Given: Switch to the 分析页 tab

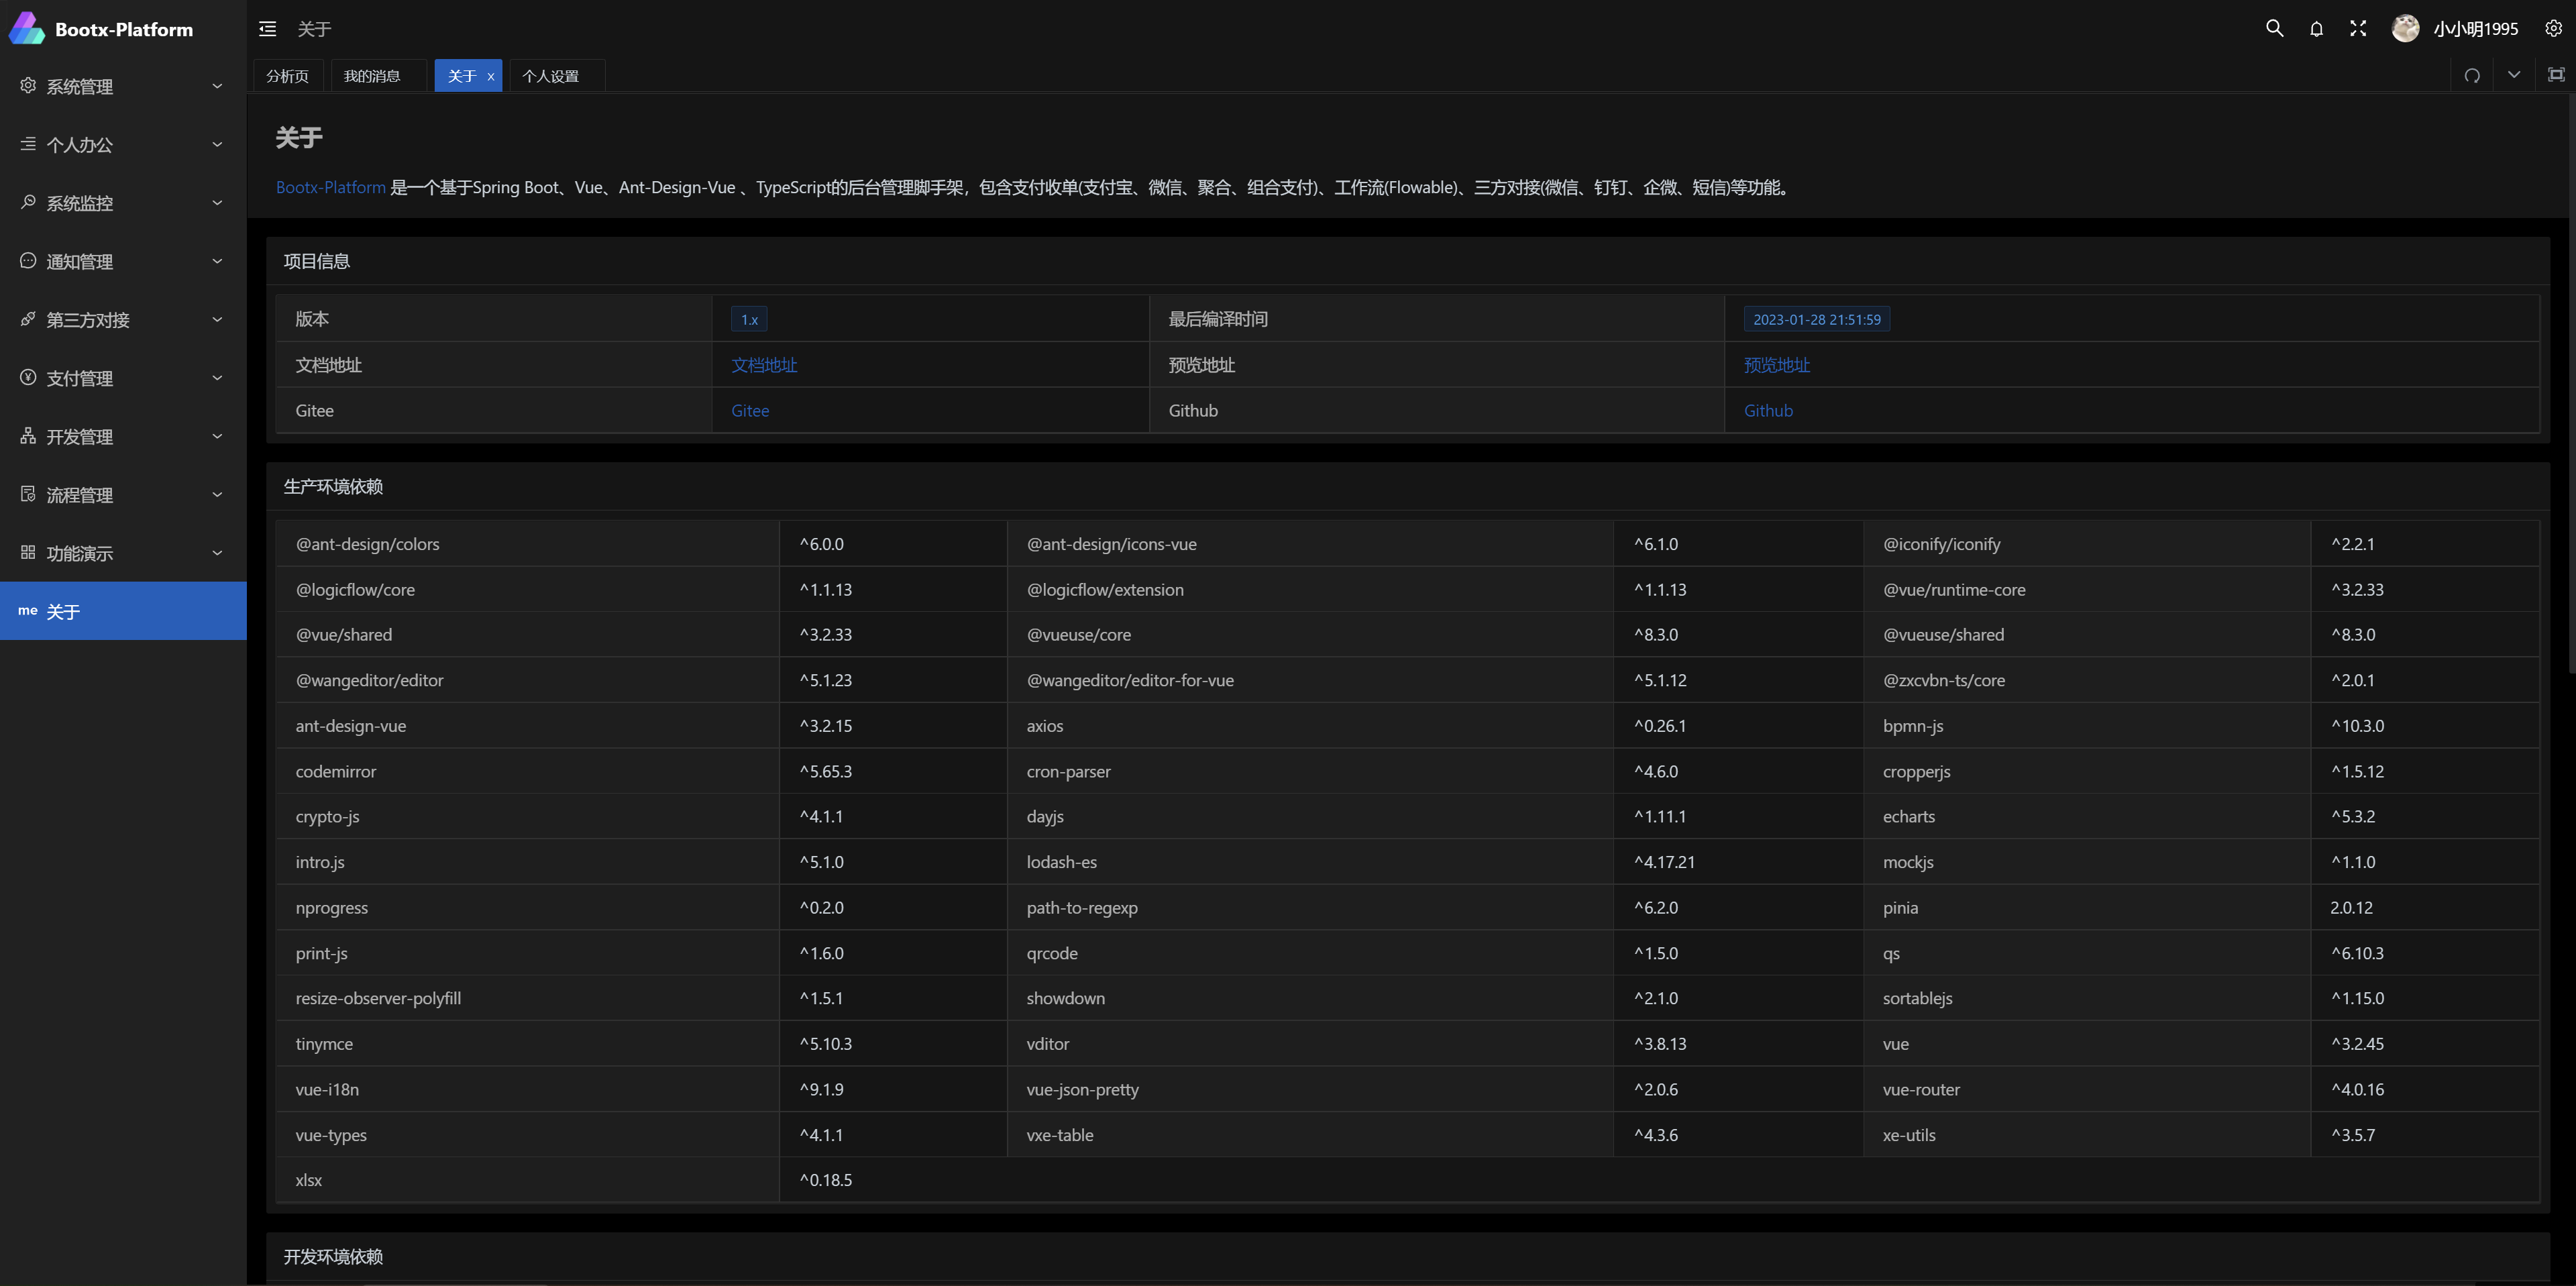Looking at the screenshot, I should [288, 76].
